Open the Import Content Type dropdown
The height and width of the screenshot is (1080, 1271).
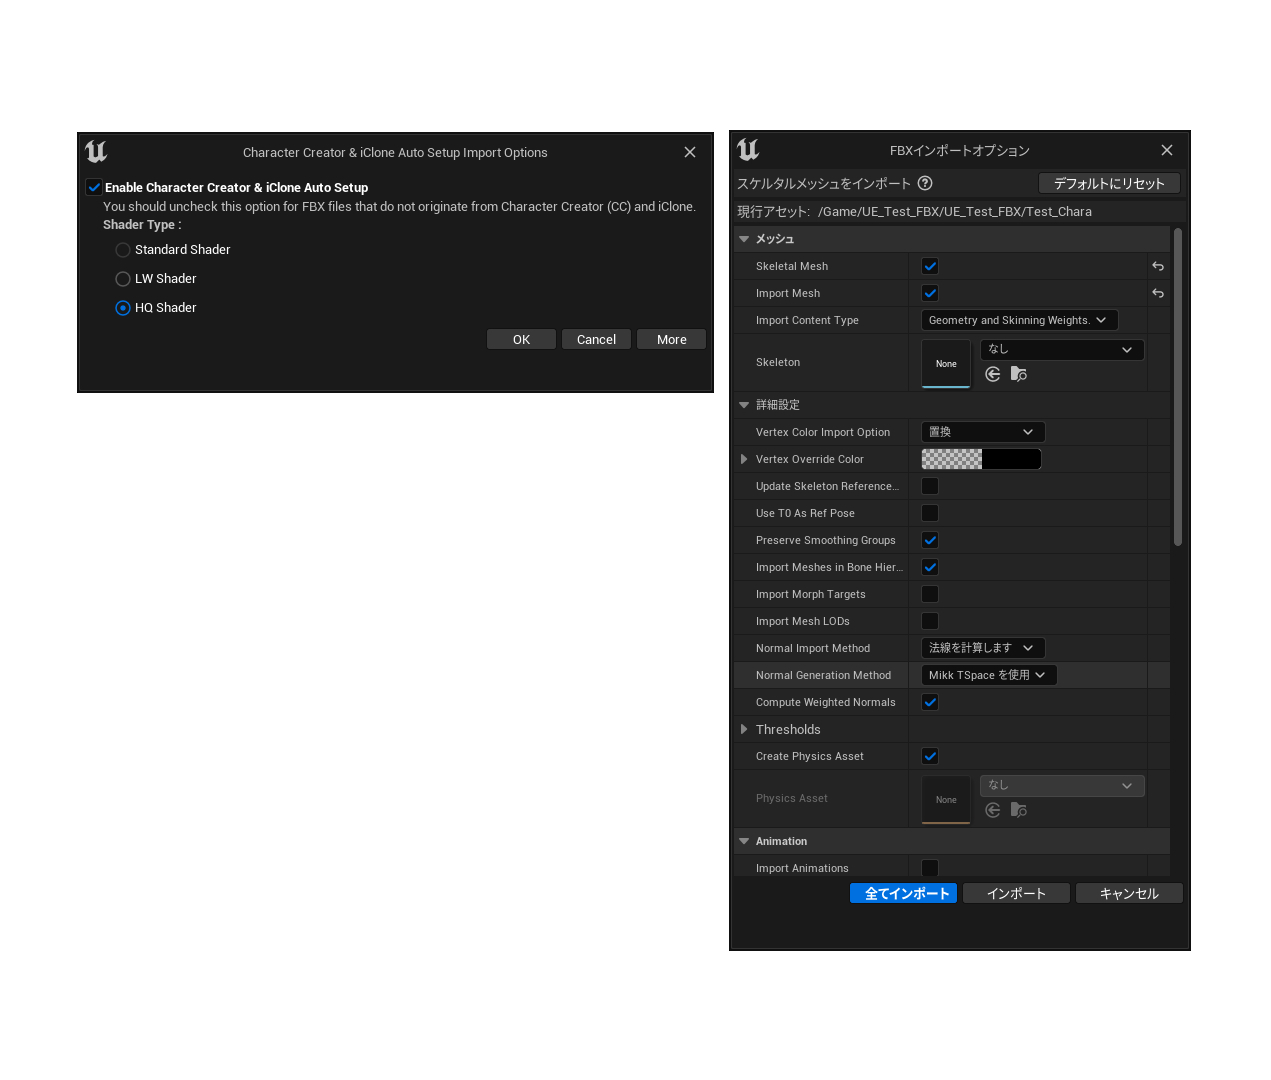[x=1019, y=320]
